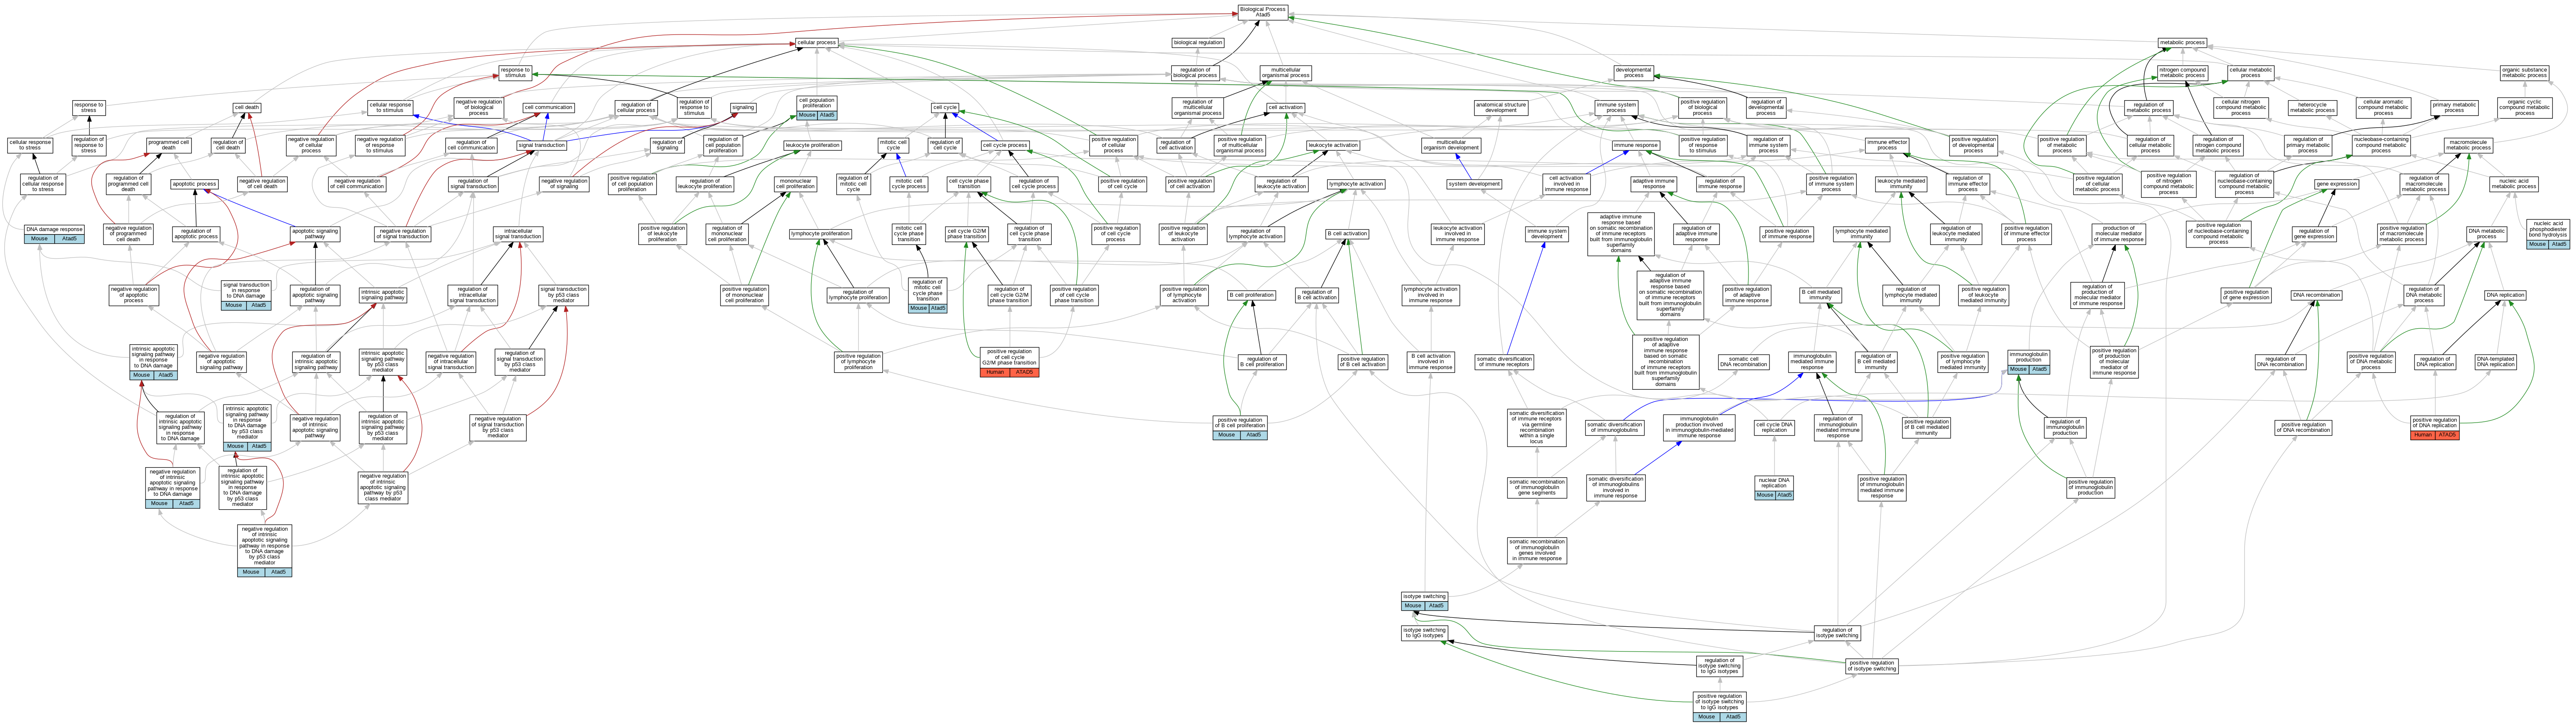This screenshot has width=2576, height=726.
Task: Select the 'DNA damage response' node
Action: pyautogui.click(x=54, y=234)
